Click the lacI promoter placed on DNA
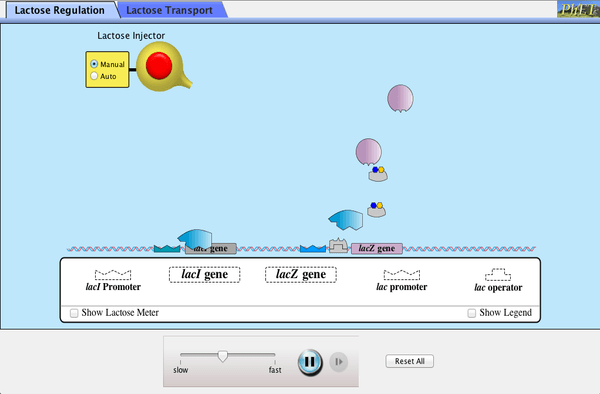 tap(167, 249)
